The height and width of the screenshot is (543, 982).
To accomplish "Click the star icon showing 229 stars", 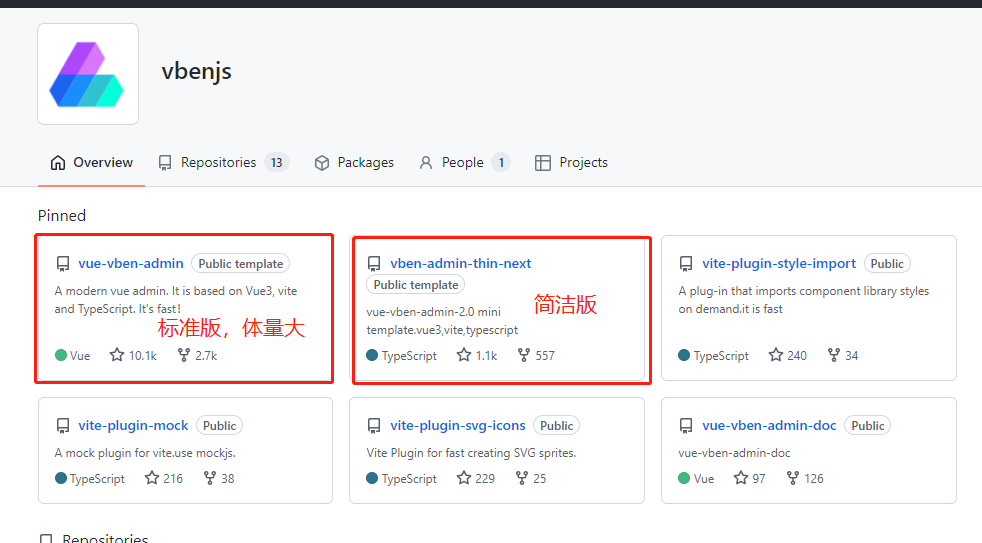I will coord(463,478).
